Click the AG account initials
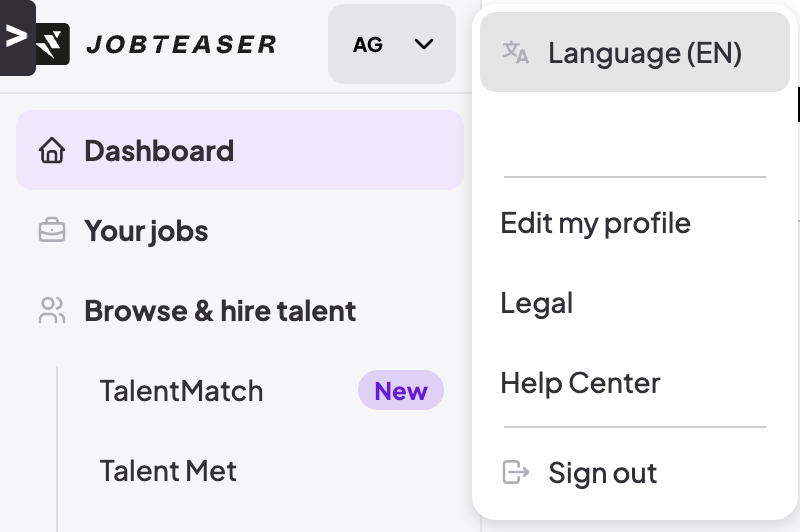This screenshot has width=800, height=532. coord(368,45)
